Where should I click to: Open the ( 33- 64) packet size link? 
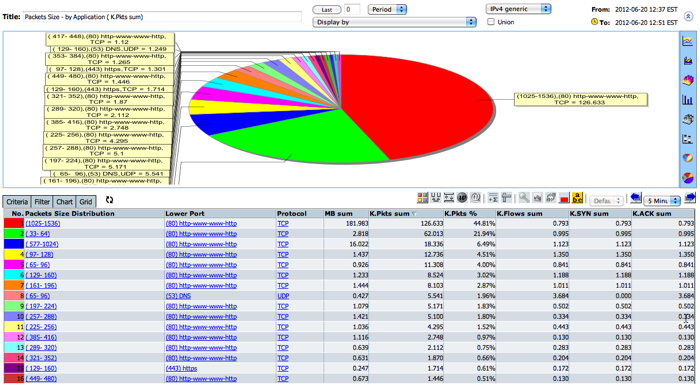(38, 234)
